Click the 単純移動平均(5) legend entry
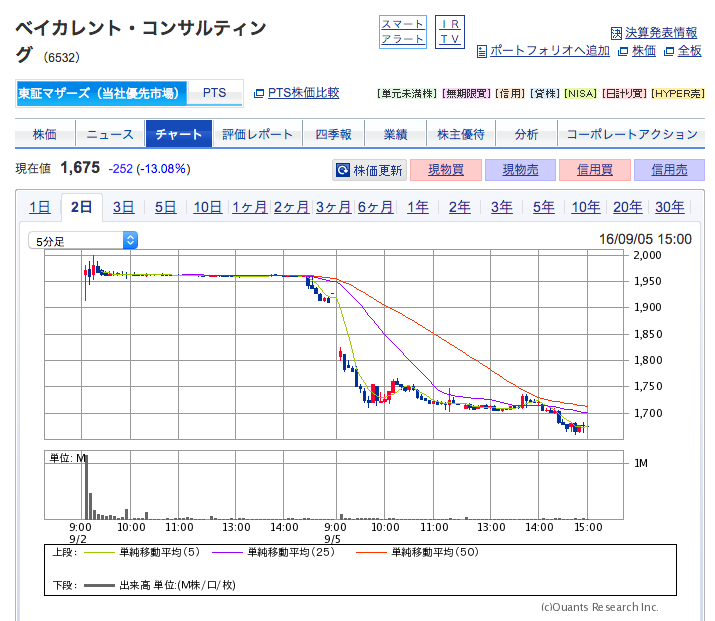This screenshot has width=715, height=621. tap(142, 552)
